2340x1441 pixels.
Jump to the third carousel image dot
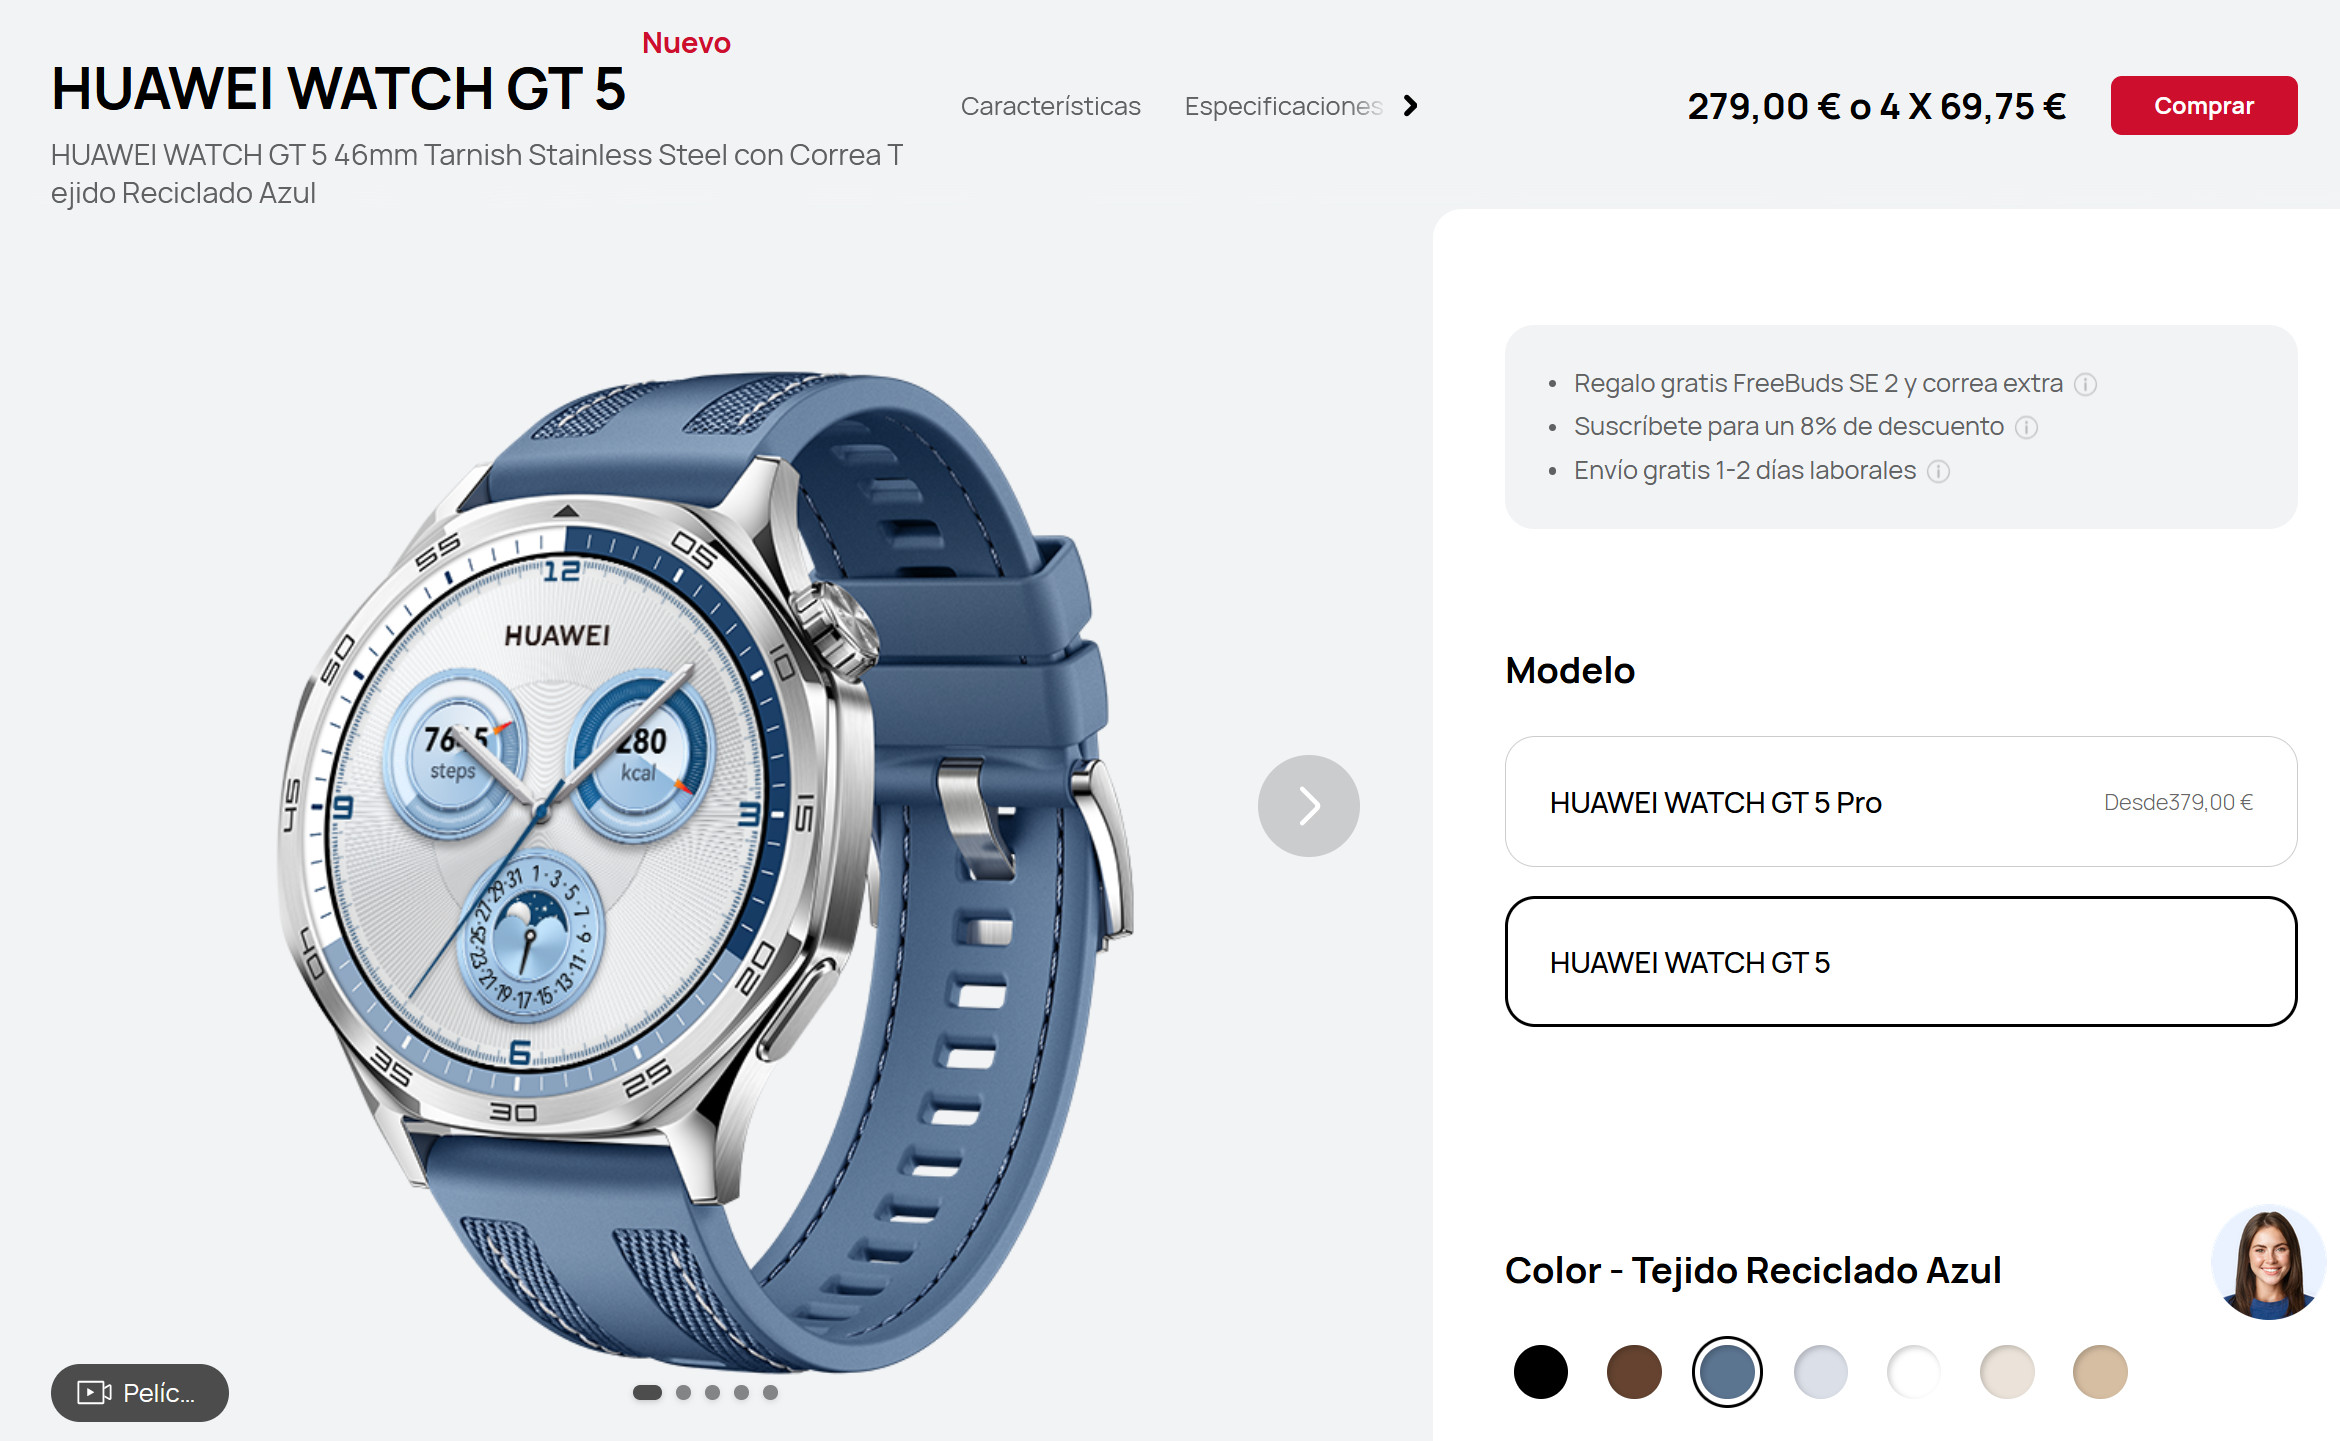[712, 1392]
